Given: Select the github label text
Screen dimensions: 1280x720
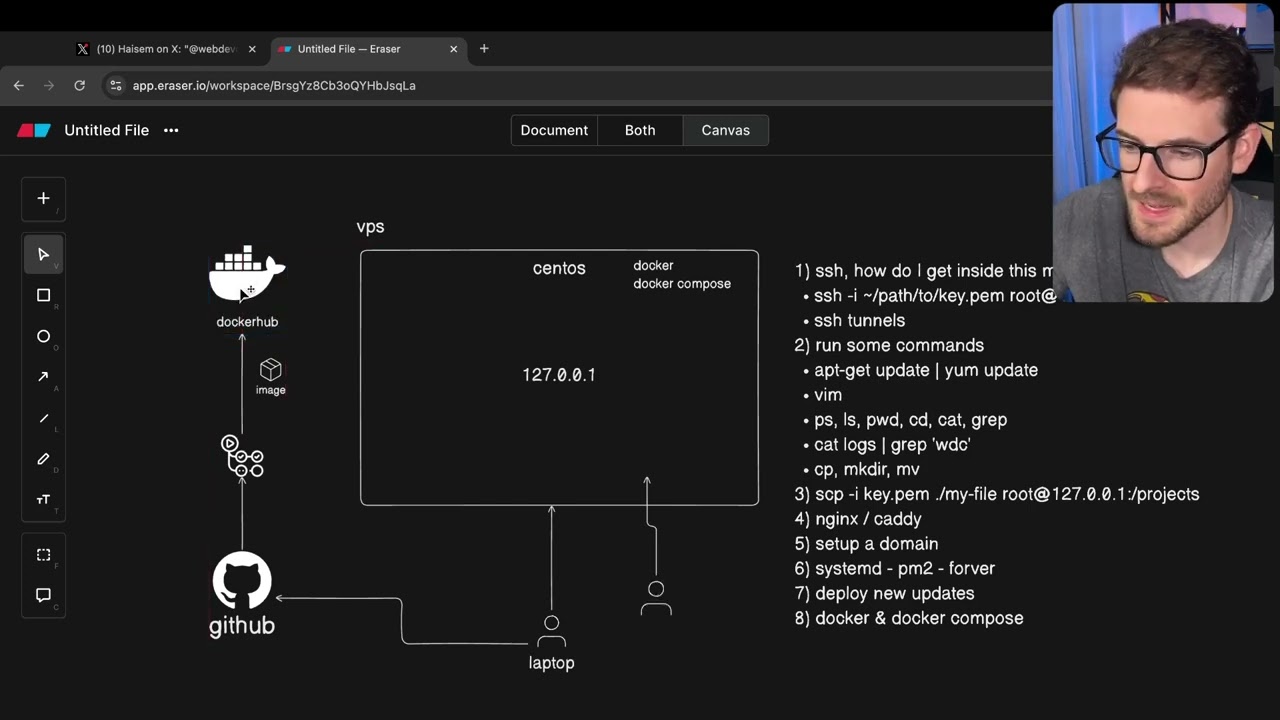Looking at the screenshot, I should 242,626.
